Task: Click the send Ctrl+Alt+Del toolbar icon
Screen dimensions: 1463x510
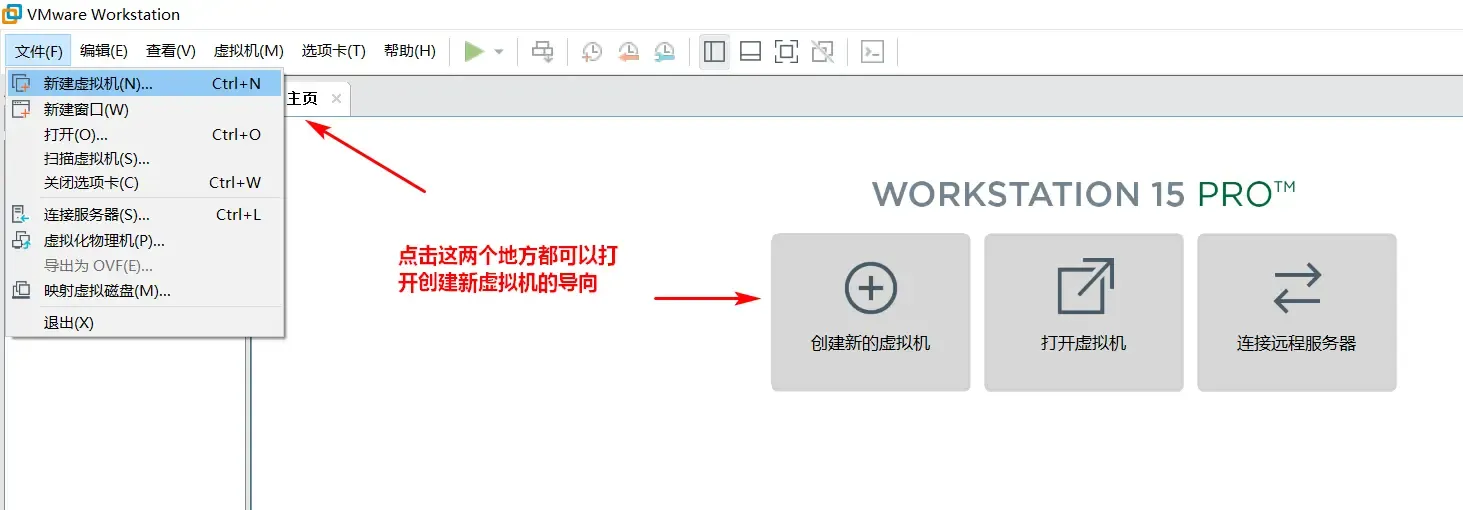Action: (x=543, y=51)
